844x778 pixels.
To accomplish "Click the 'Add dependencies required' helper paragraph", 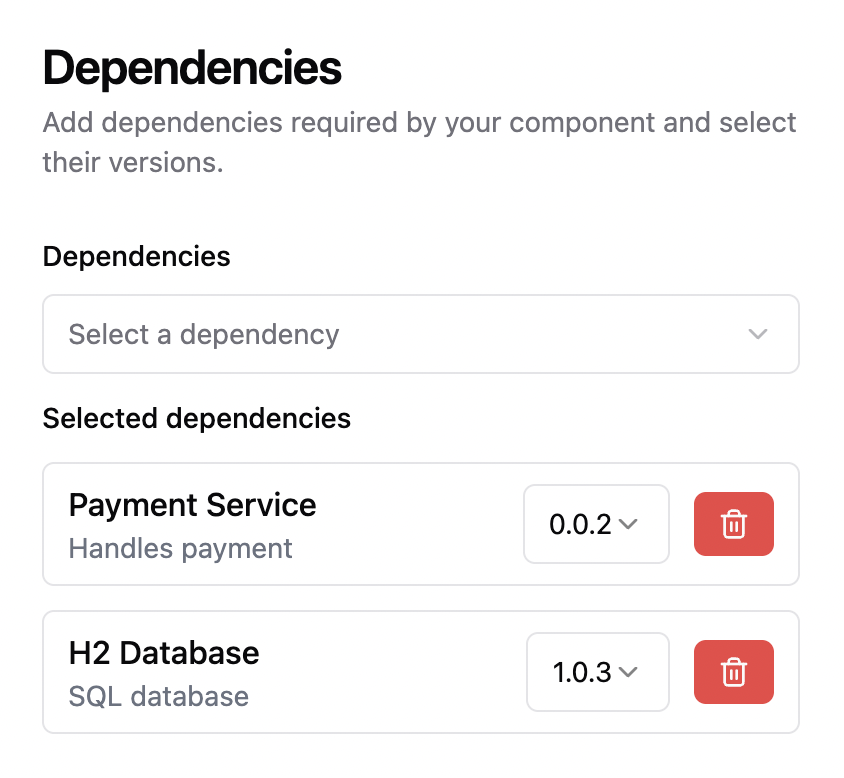I will [419, 142].
